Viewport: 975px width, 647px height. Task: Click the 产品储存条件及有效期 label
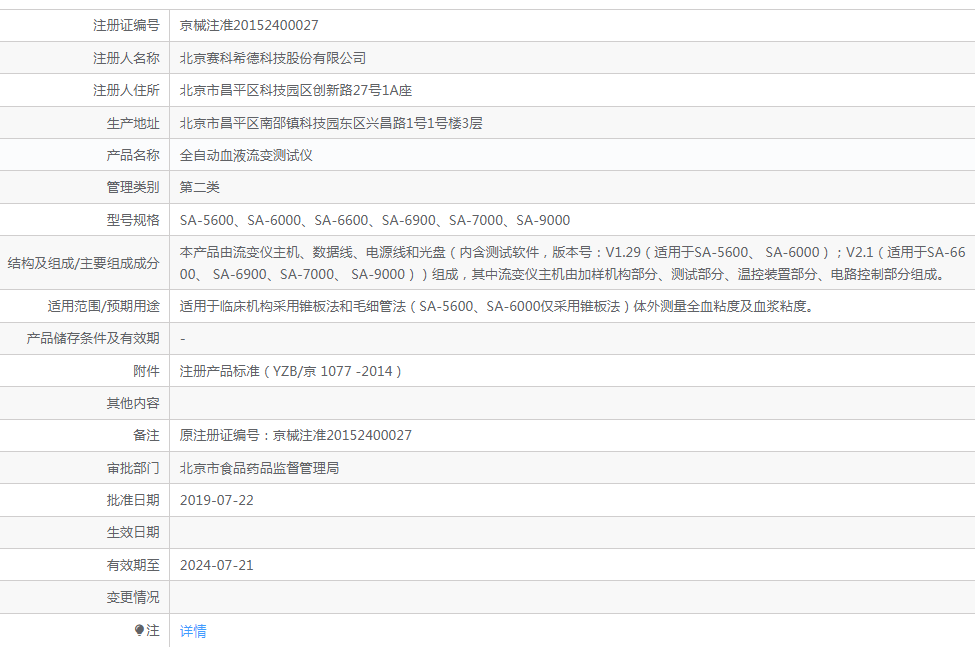[x=93, y=339]
